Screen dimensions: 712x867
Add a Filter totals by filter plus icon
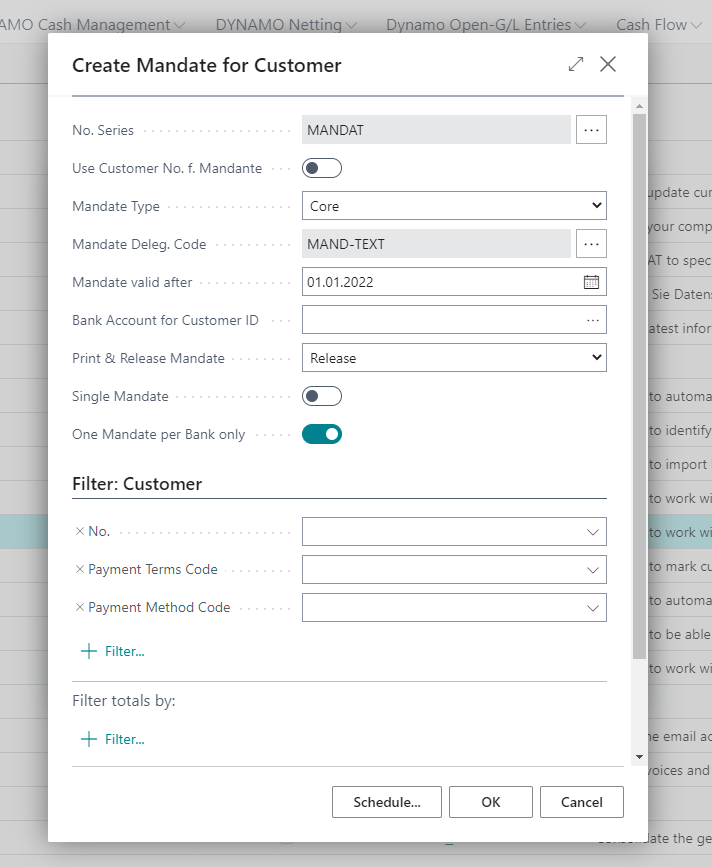pos(88,739)
